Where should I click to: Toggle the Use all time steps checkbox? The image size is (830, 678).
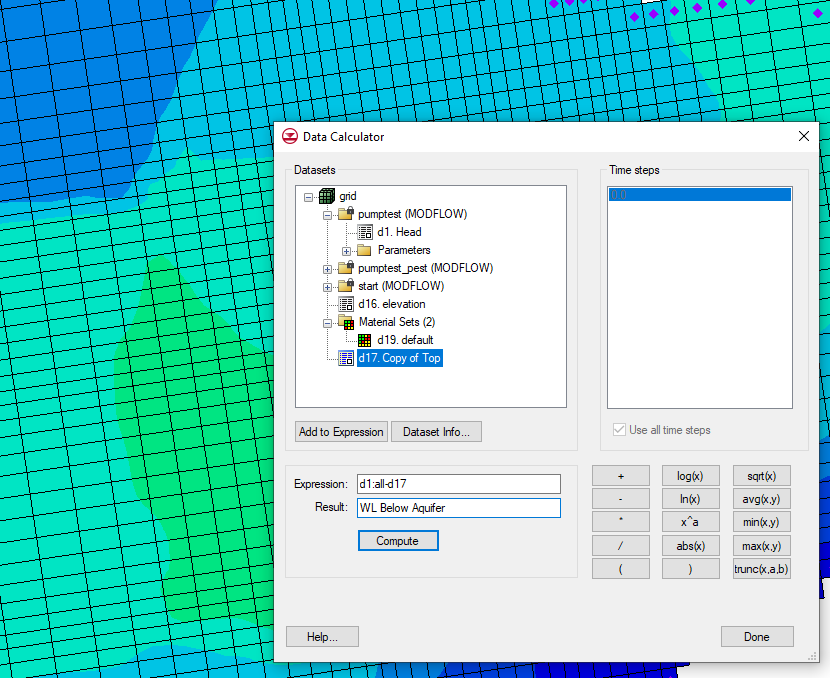coord(619,430)
